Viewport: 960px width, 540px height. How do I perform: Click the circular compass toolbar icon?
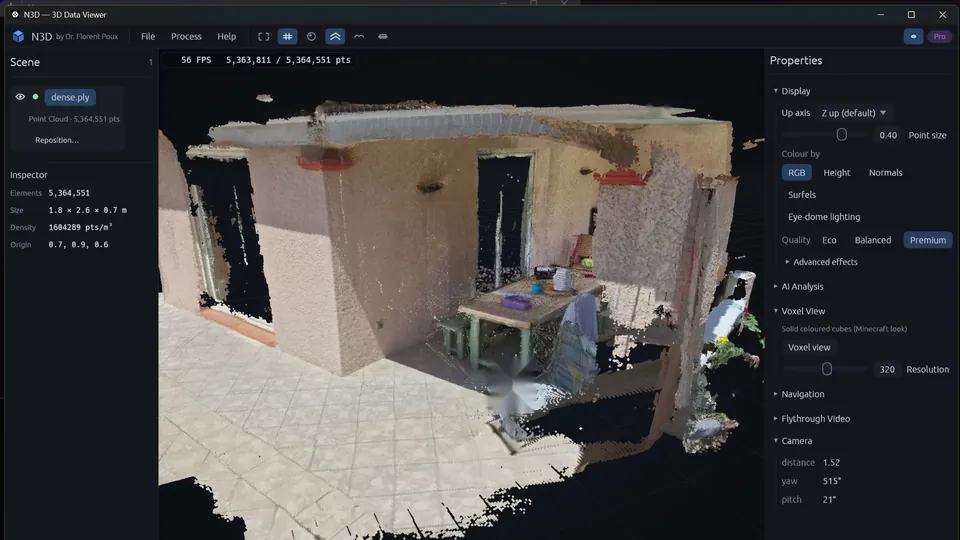click(x=311, y=37)
